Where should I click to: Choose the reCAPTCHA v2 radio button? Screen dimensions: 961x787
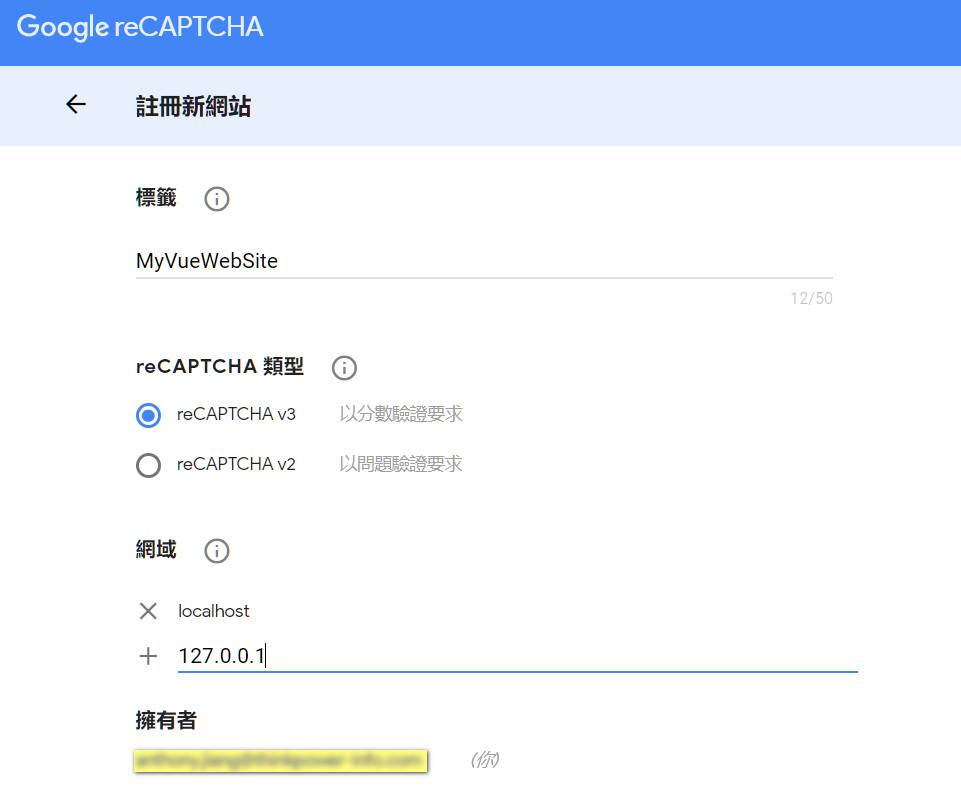point(148,465)
